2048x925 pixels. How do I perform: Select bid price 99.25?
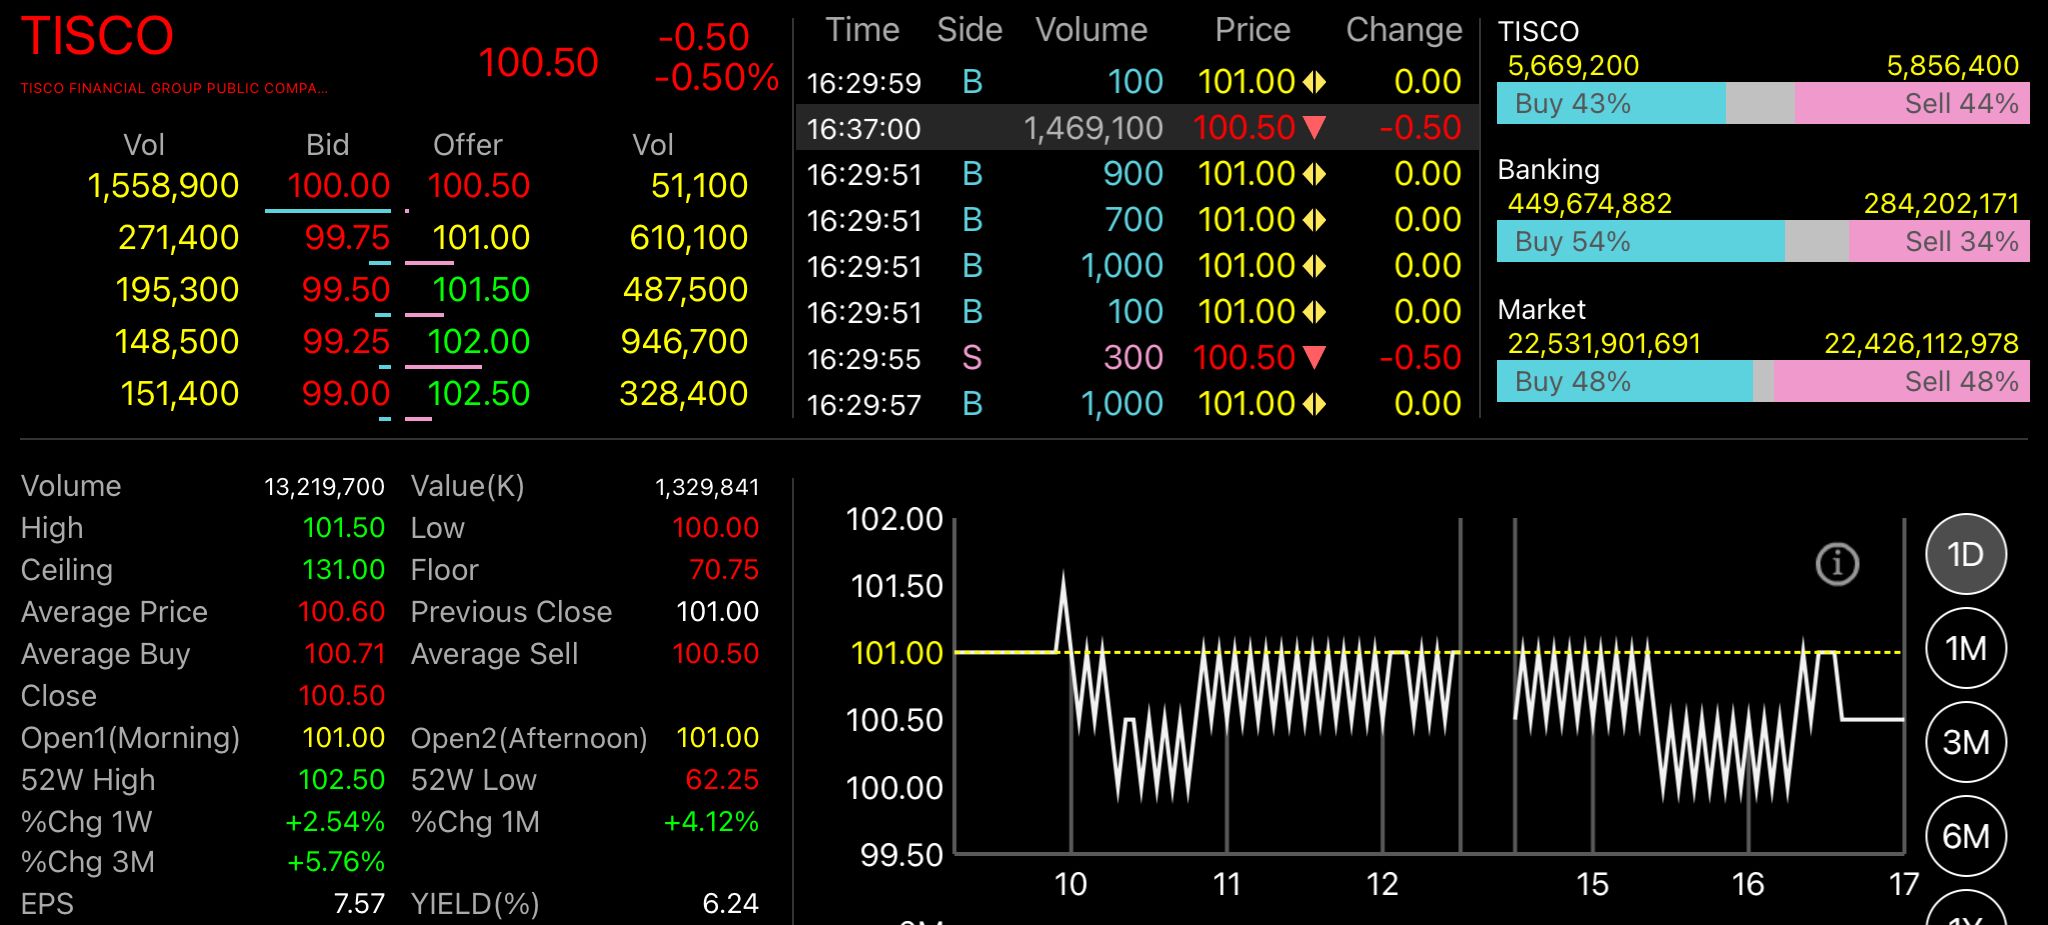tap(346, 342)
